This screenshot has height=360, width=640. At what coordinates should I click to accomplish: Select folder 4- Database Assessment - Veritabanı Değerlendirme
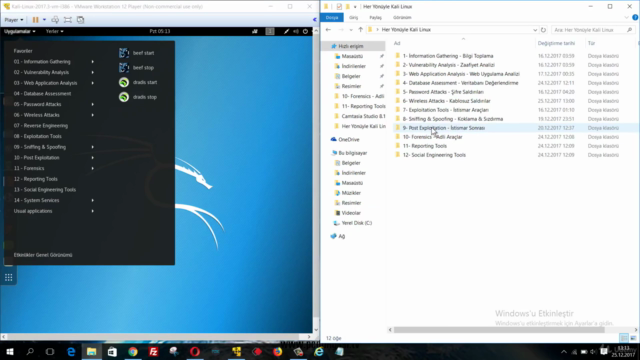[x=460, y=83]
